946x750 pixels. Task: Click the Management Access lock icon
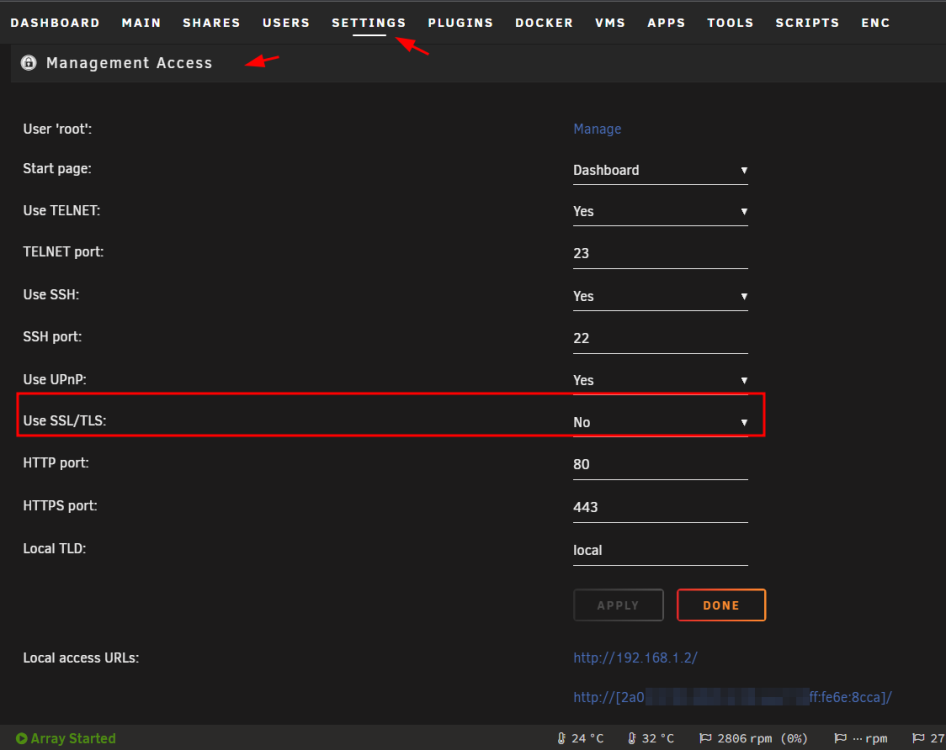click(28, 63)
